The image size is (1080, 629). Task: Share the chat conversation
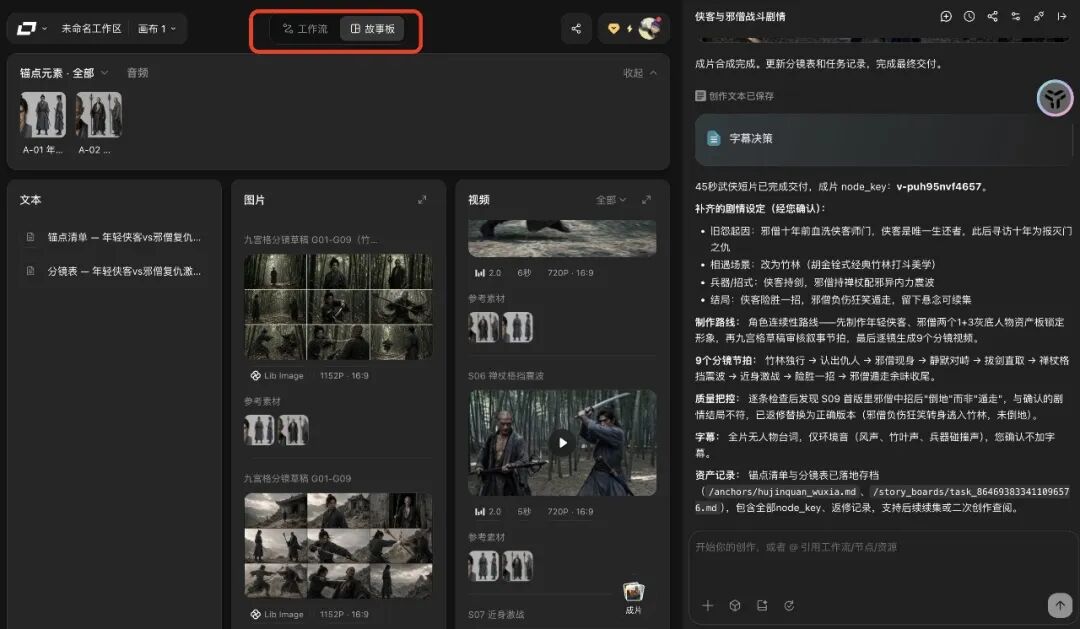993,16
